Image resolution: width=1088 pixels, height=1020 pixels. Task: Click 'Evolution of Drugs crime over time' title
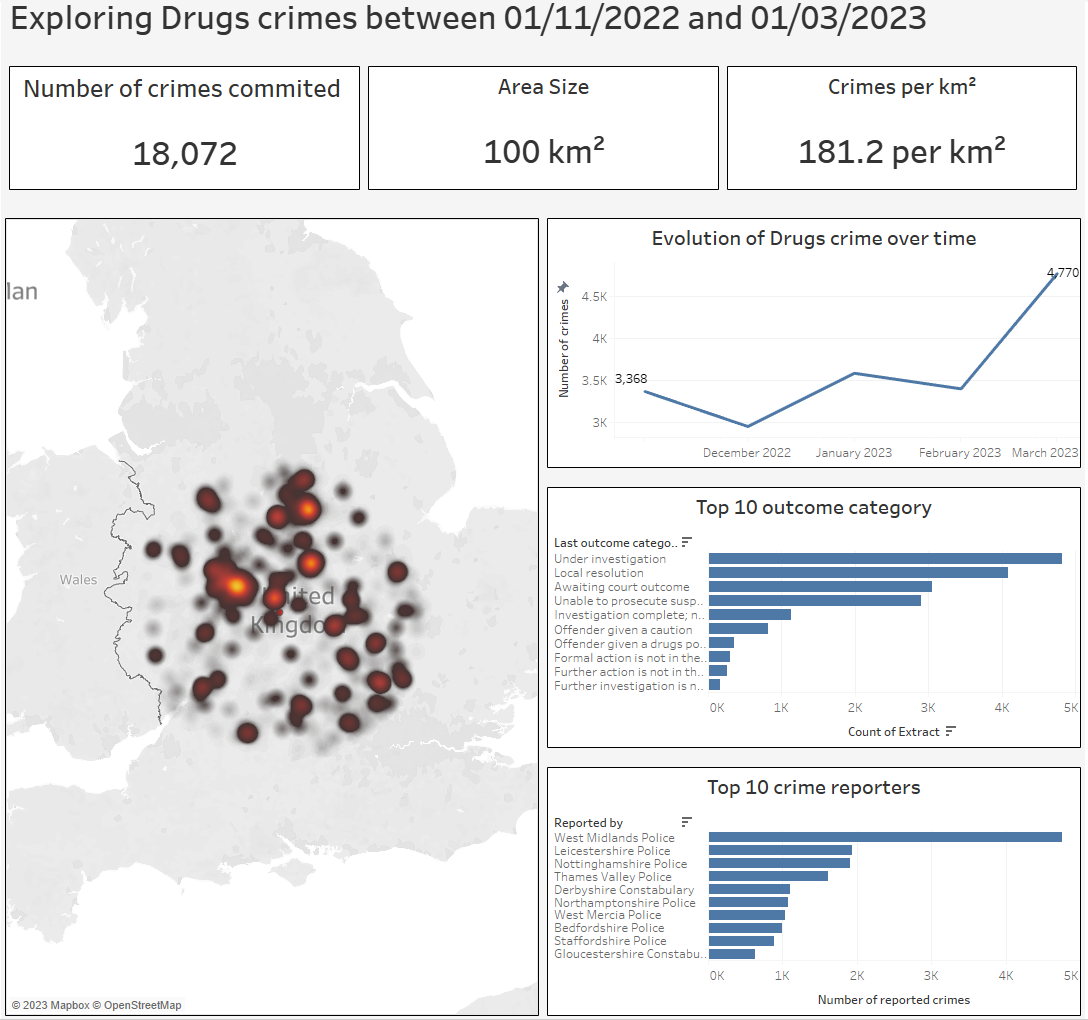point(814,239)
